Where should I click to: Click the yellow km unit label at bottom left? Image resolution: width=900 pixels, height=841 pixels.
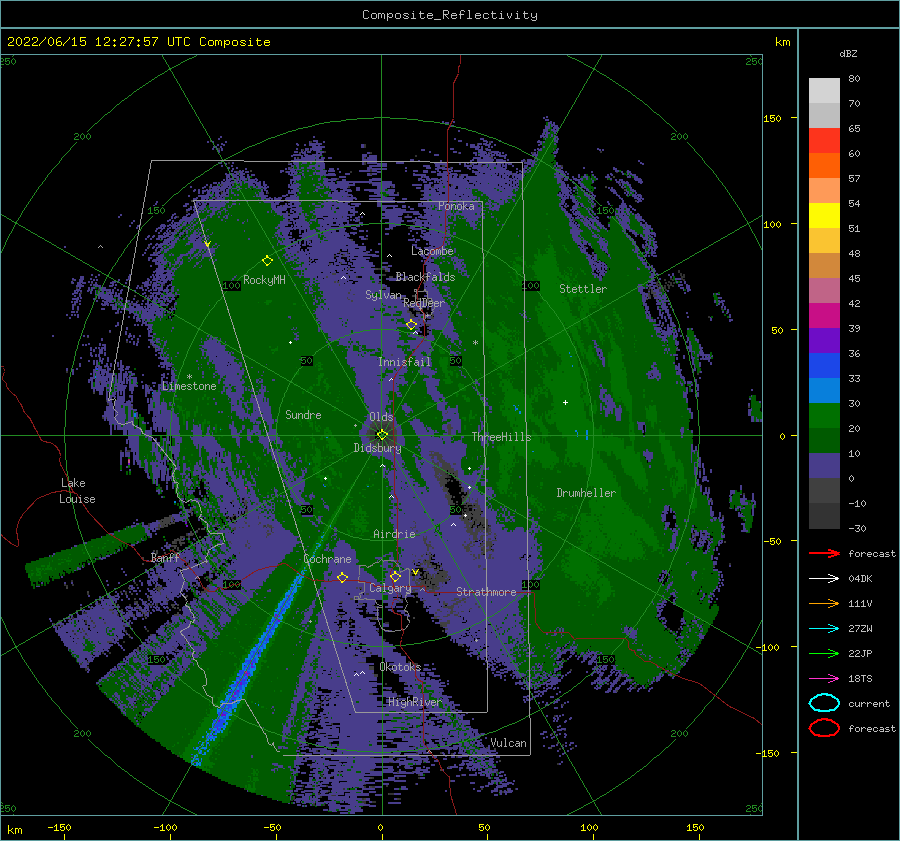(14, 830)
